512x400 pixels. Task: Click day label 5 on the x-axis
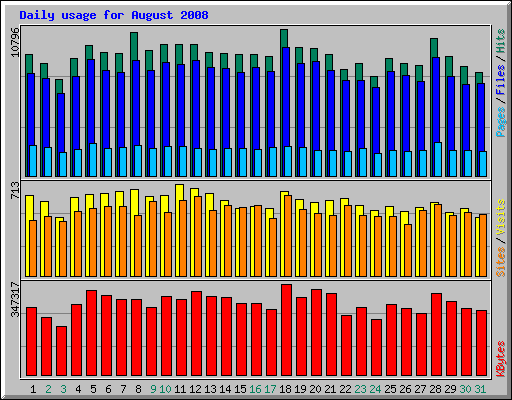point(93,389)
